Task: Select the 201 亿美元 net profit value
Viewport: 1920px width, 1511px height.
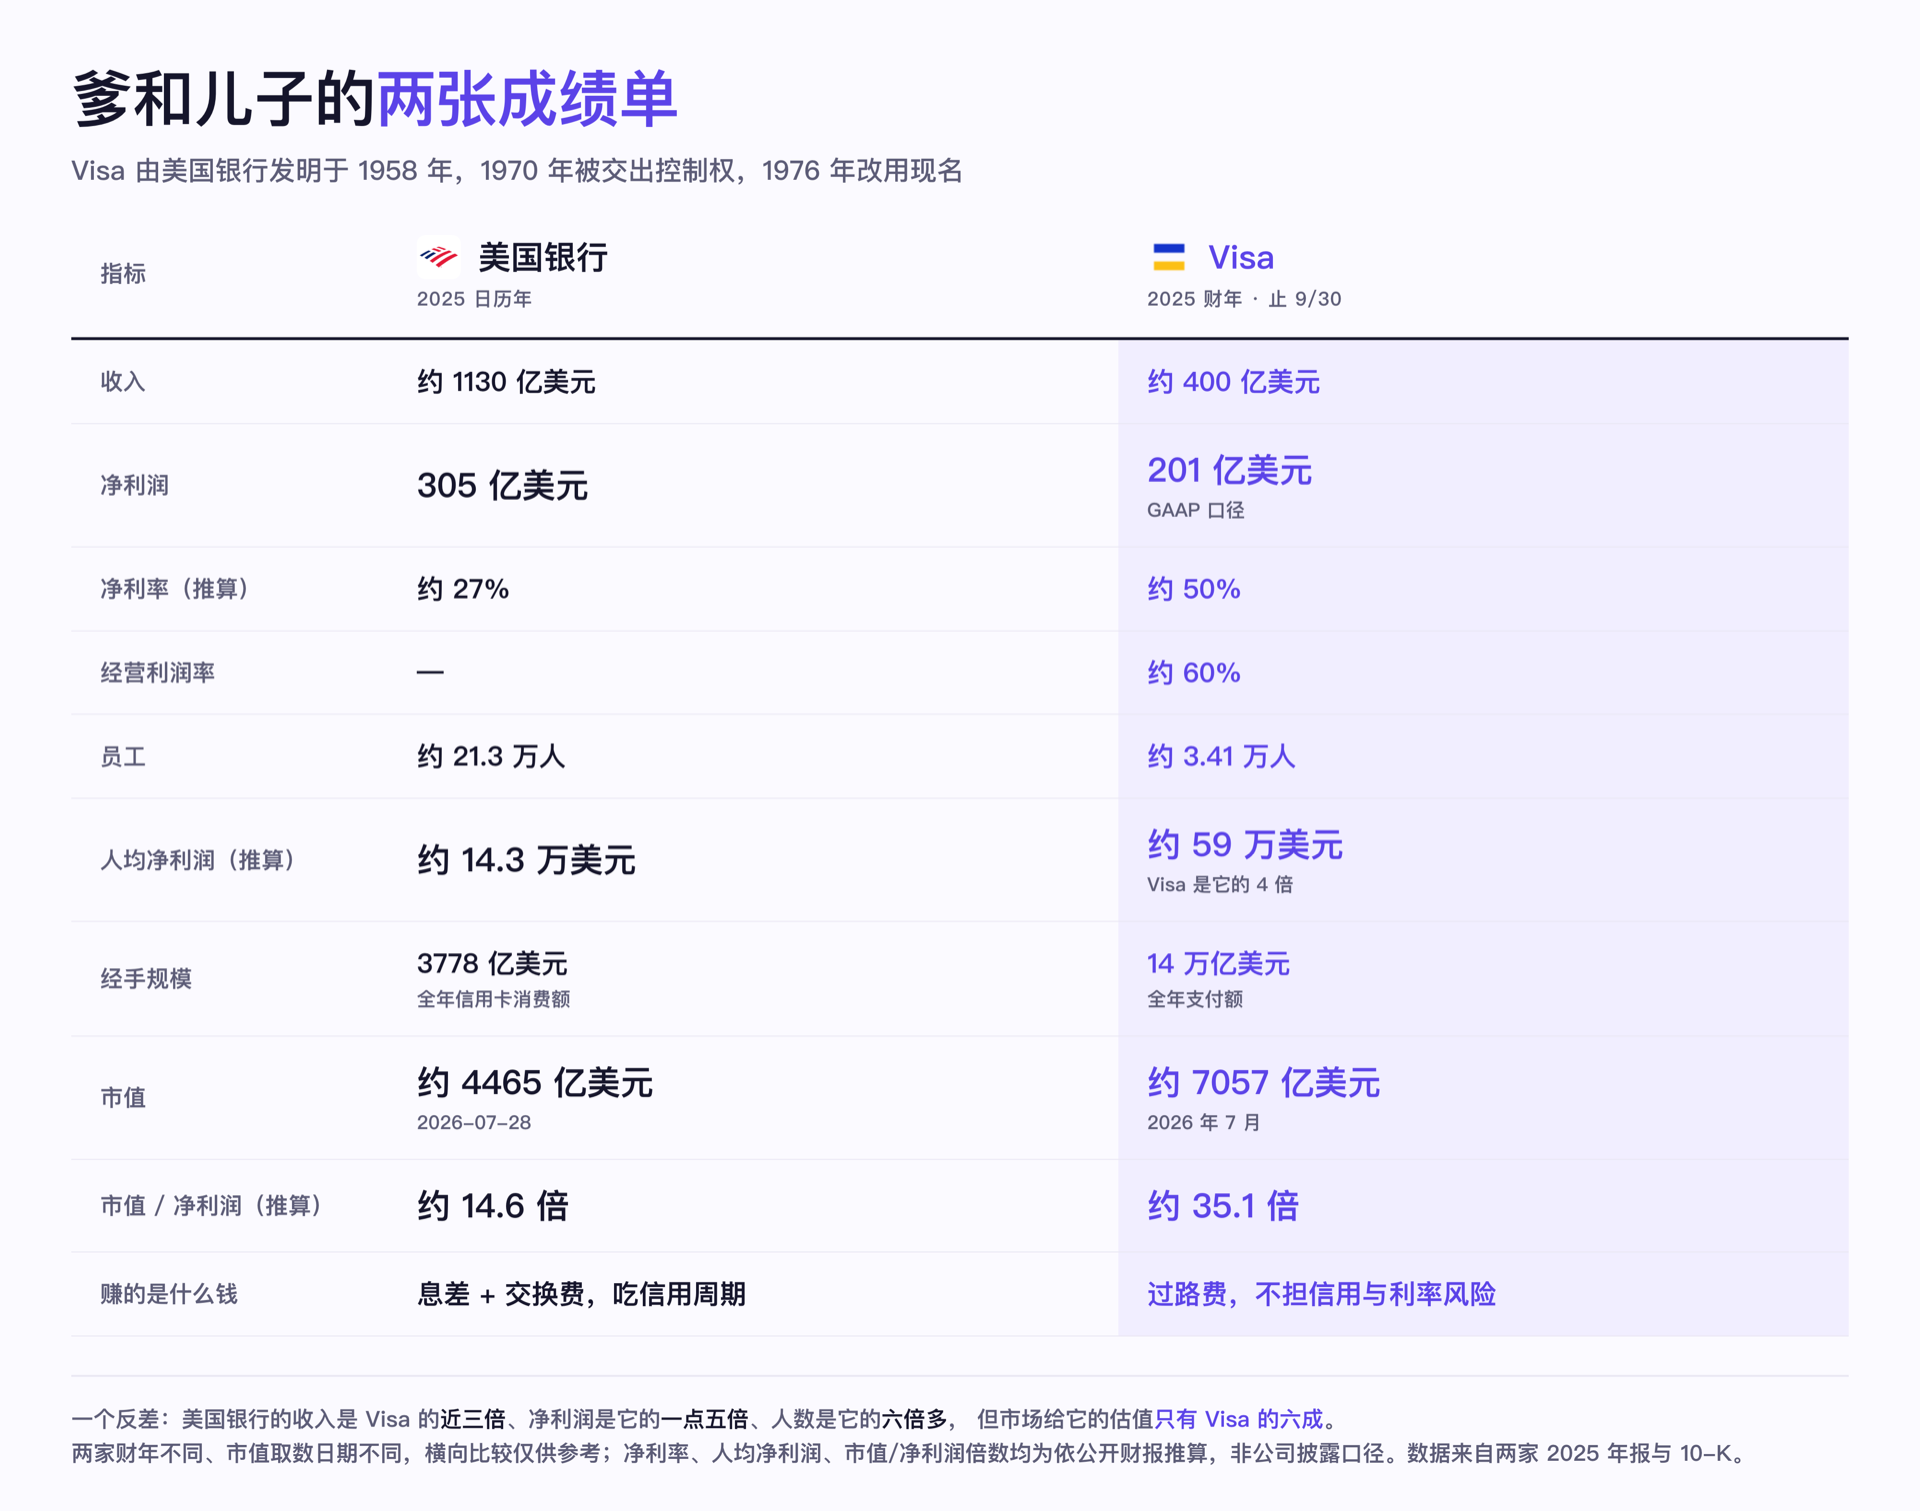Action: (1229, 470)
